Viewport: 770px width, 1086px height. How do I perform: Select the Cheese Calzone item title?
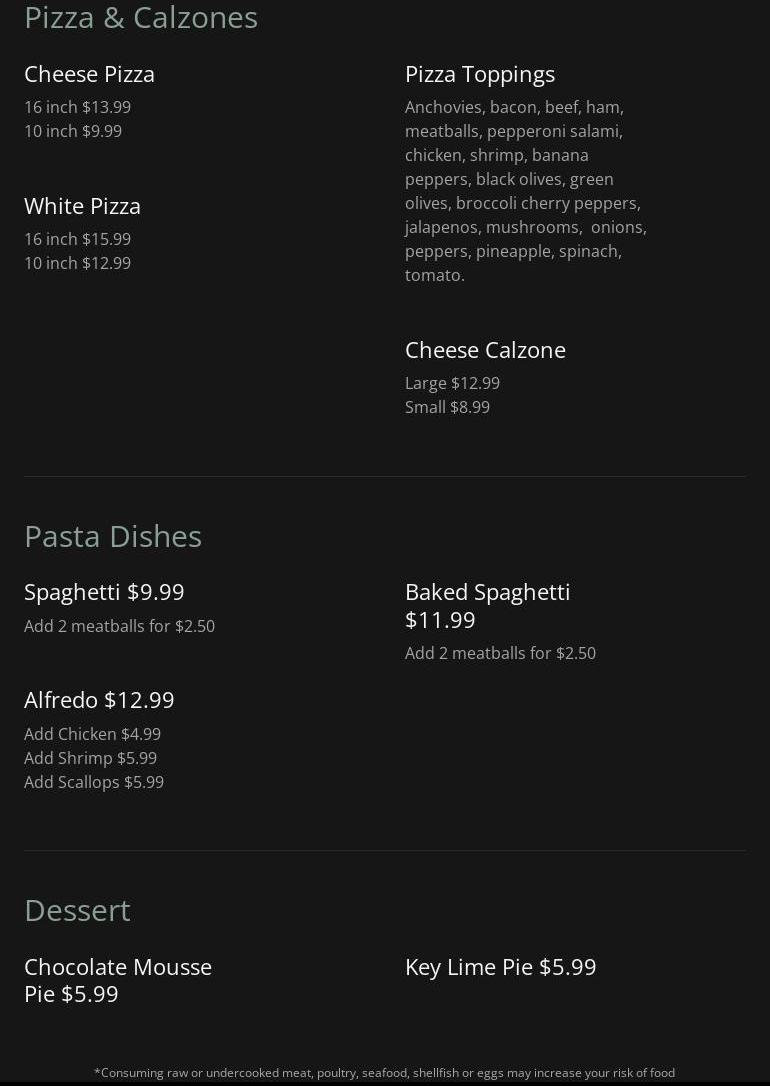[485, 350]
